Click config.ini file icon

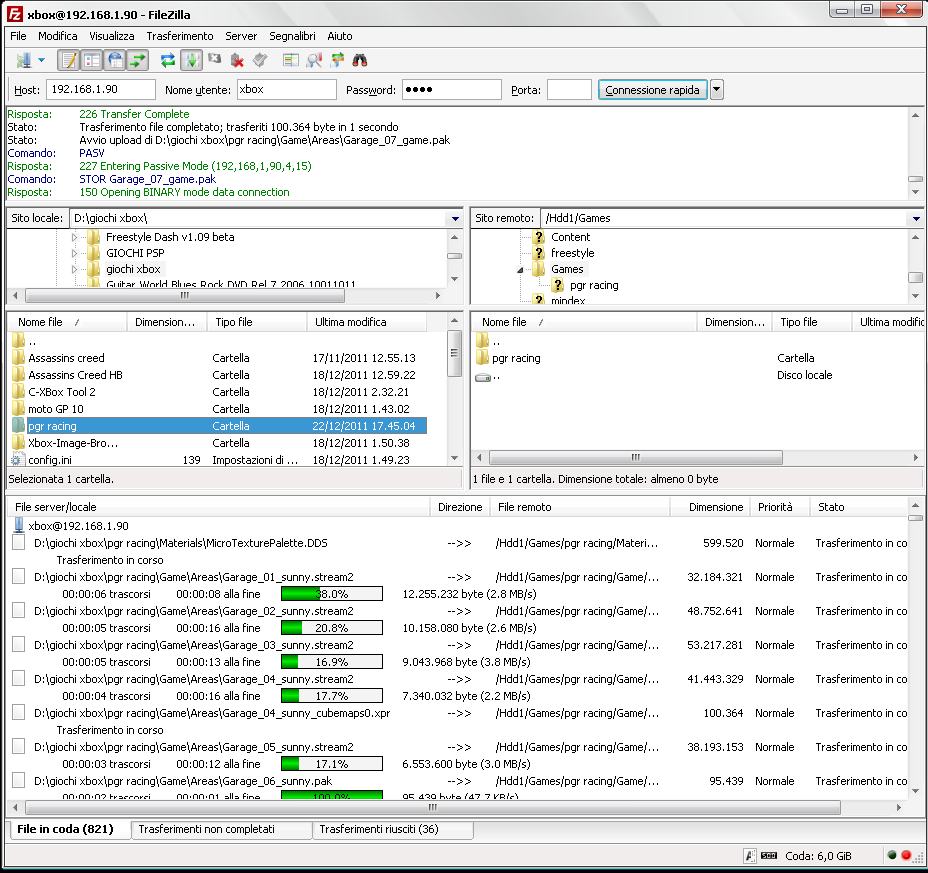coord(17,460)
